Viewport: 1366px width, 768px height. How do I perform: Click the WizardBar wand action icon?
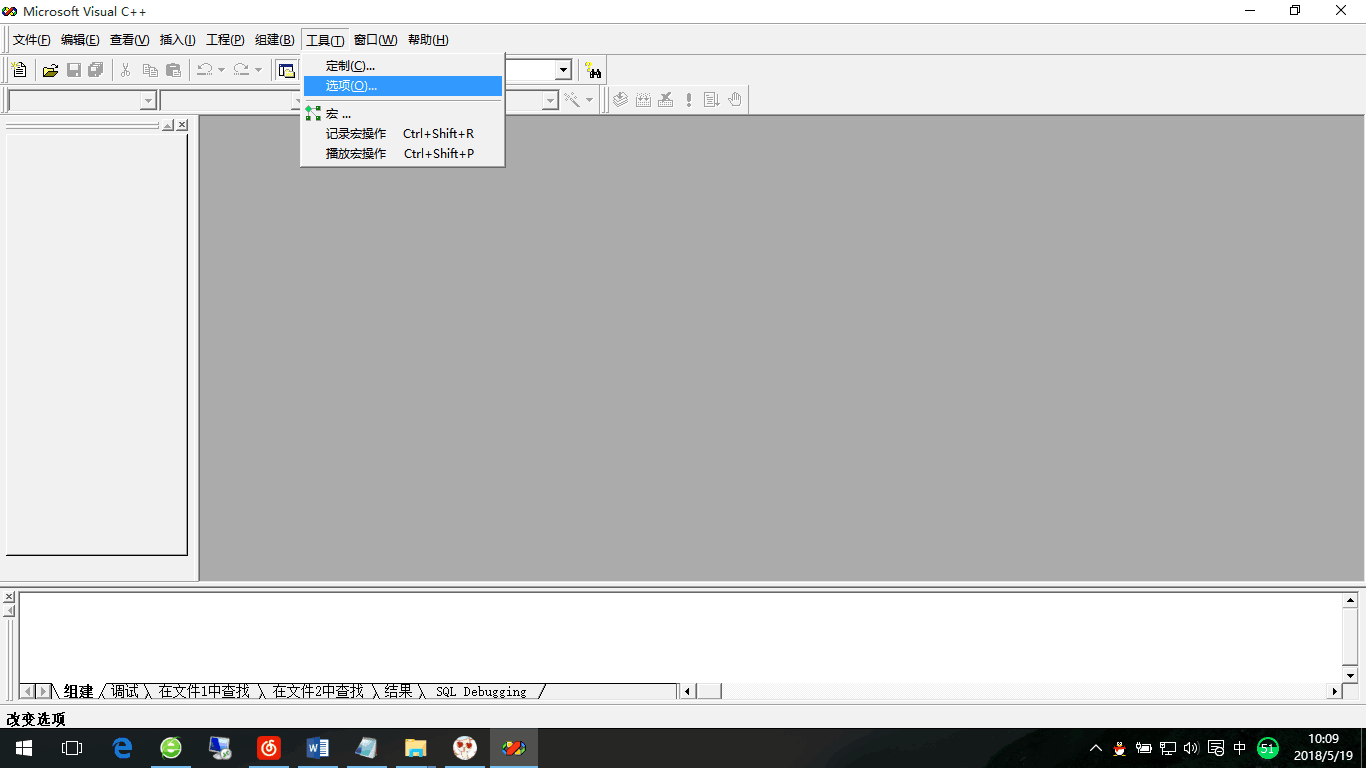(x=573, y=100)
